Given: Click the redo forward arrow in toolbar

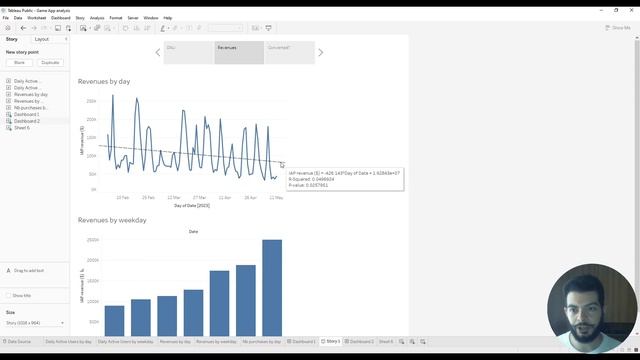Looking at the screenshot, I should click(x=34, y=28).
